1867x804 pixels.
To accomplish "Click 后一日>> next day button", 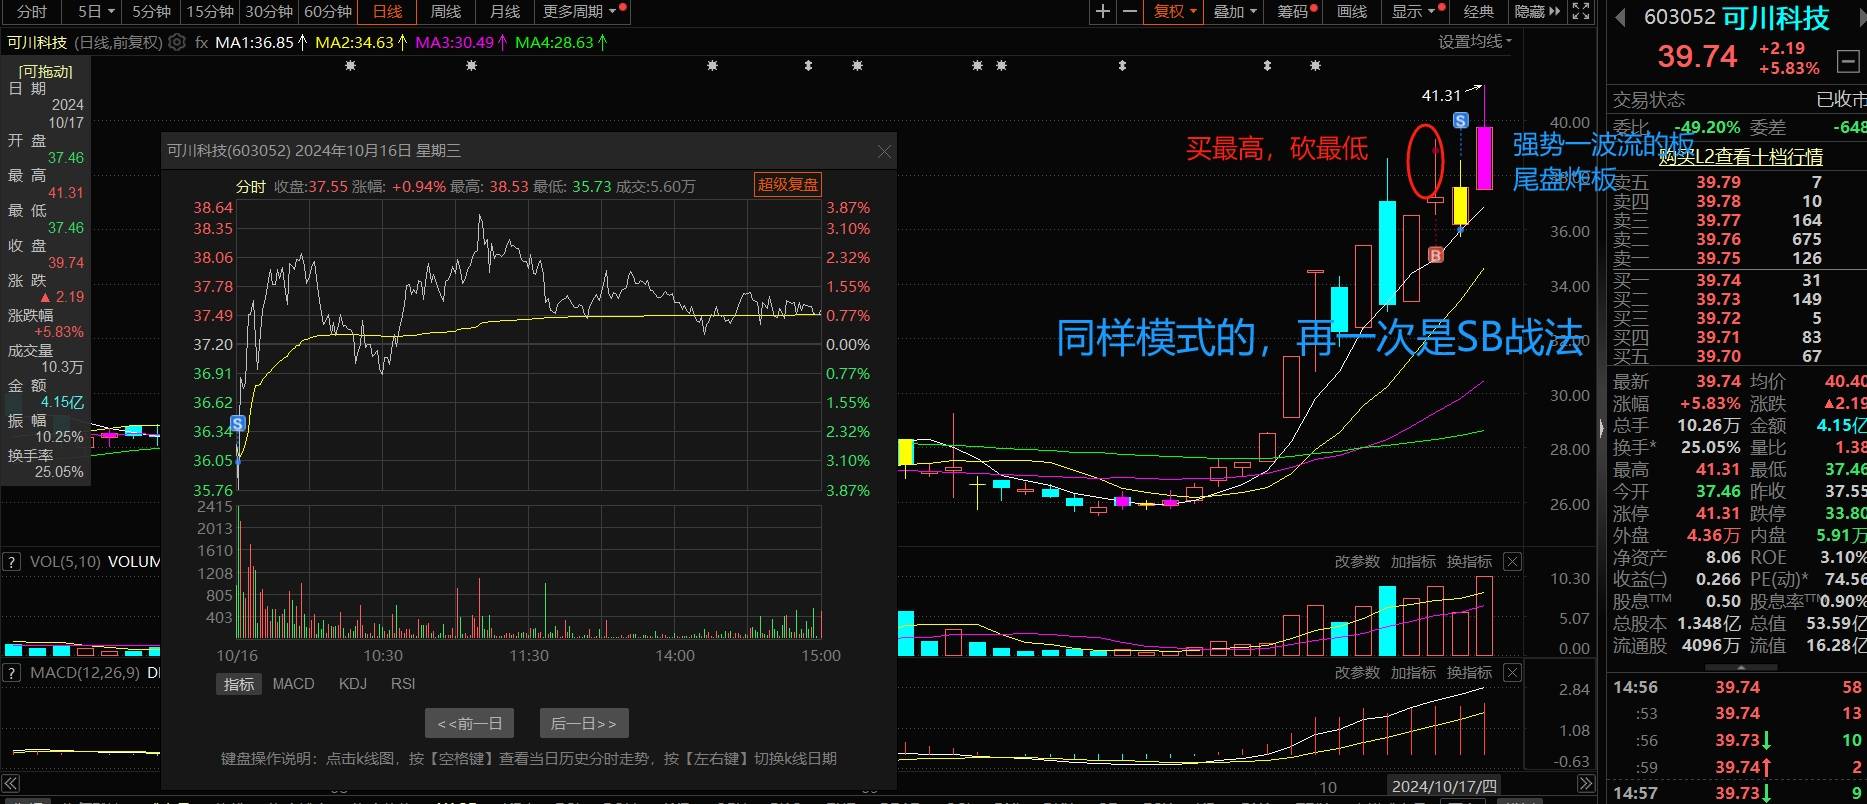I will point(584,724).
